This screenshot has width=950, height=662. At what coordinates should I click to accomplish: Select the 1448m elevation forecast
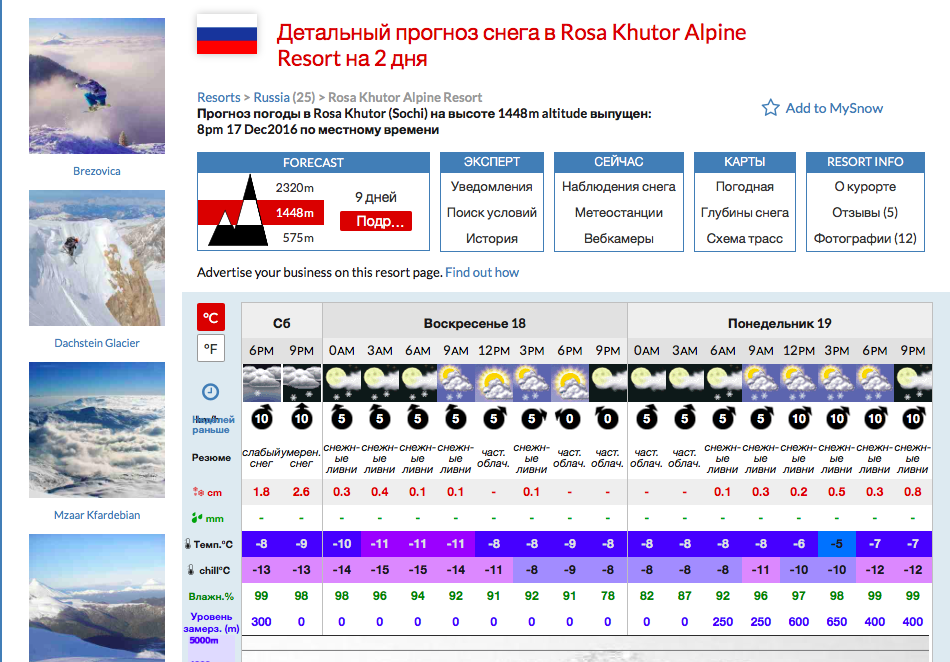coord(294,213)
